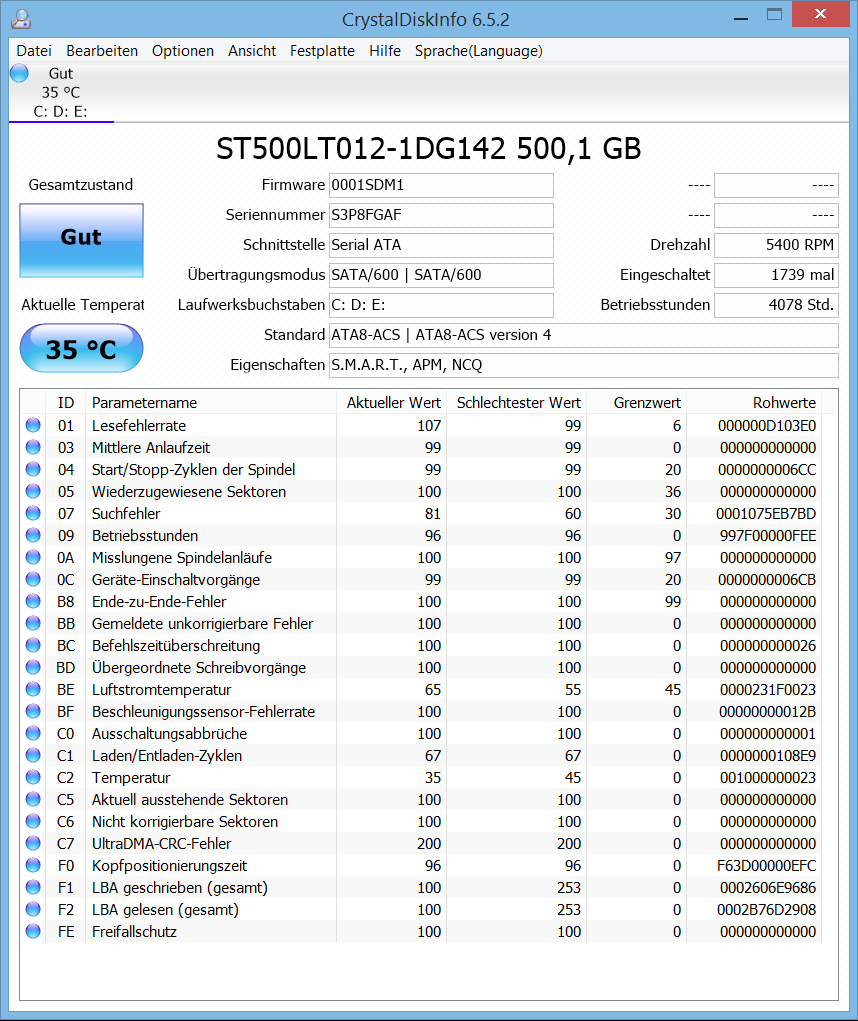Click the ID column header
The width and height of the screenshot is (858, 1021).
pos(66,402)
